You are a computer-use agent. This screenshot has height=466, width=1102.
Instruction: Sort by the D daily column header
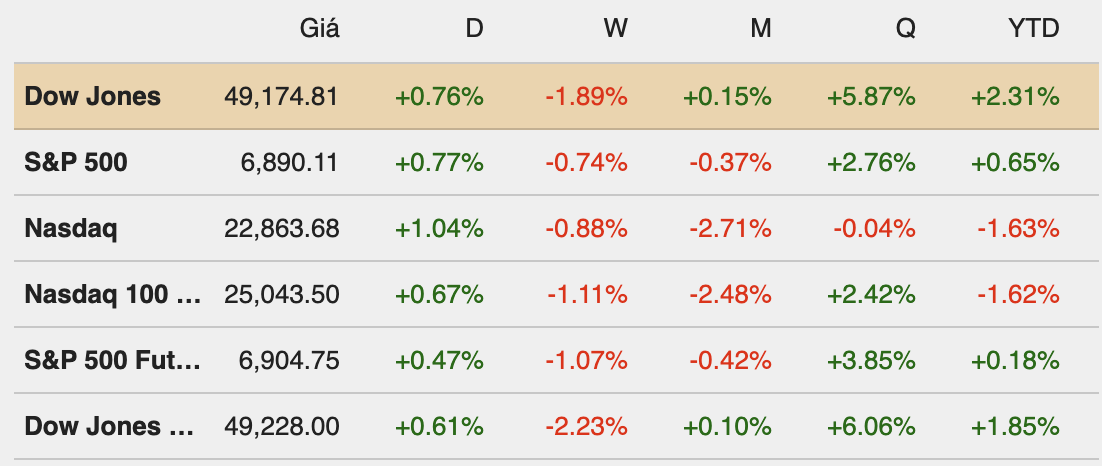pyautogui.click(x=474, y=29)
